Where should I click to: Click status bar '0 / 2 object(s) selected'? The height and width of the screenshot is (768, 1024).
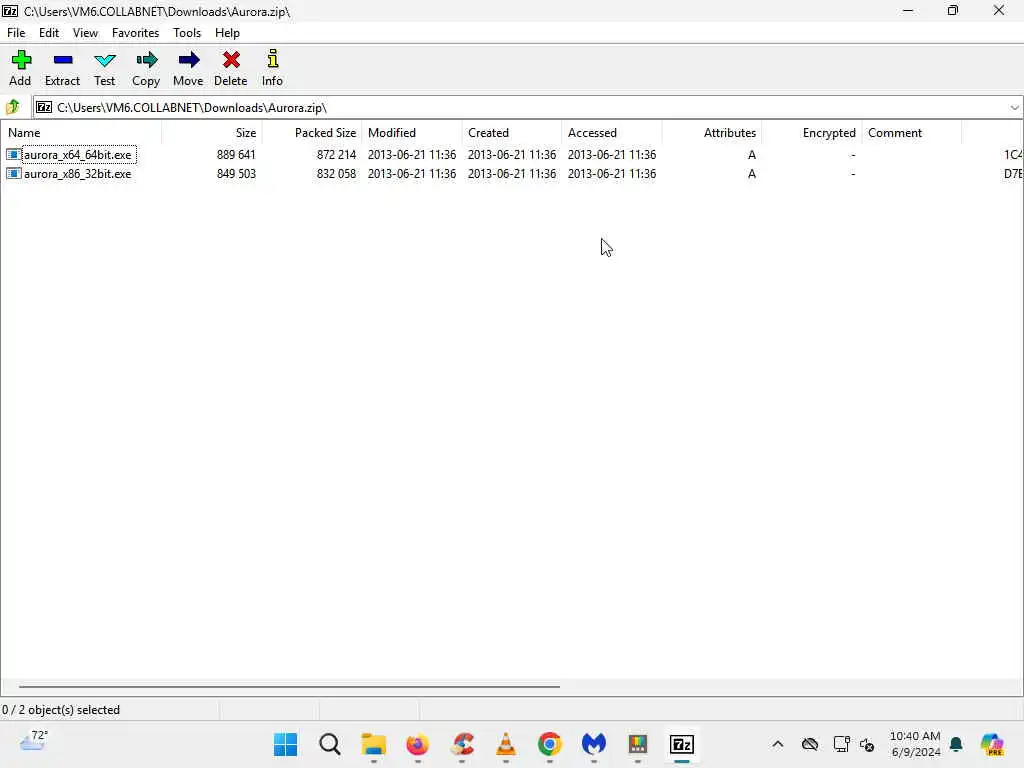coord(61,710)
